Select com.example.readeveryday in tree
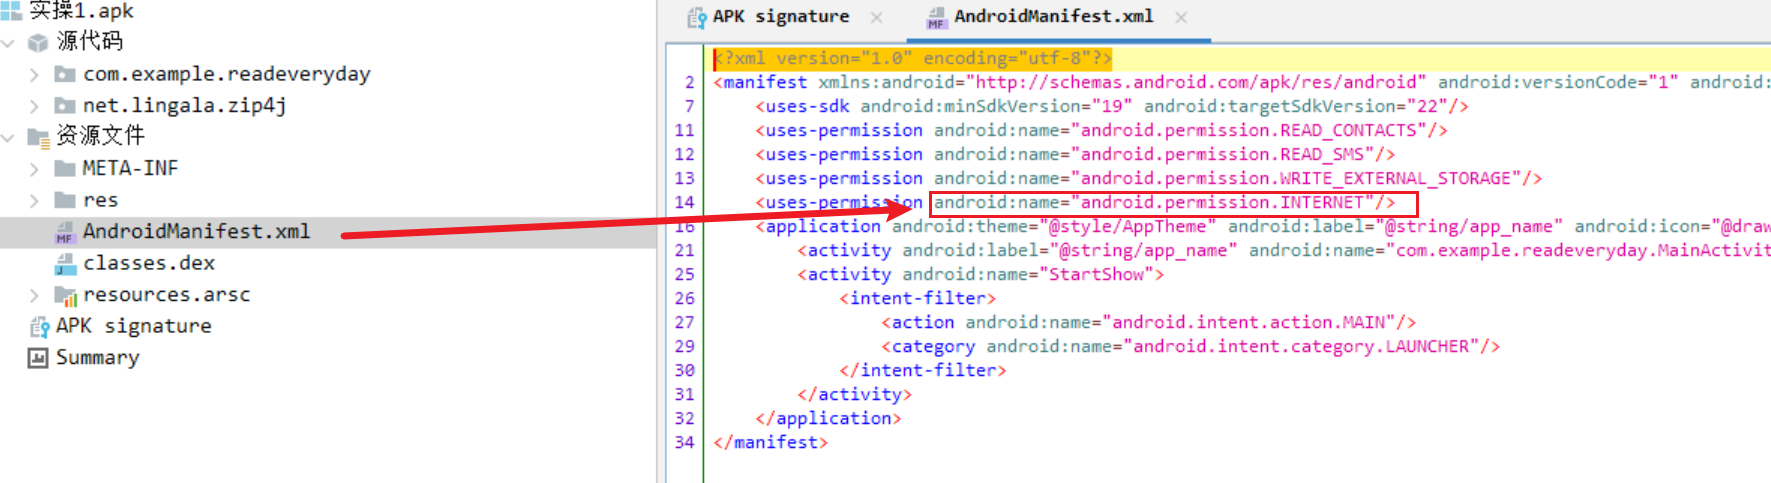The height and width of the screenshot is (483, 1771). [x=226, y=74]
